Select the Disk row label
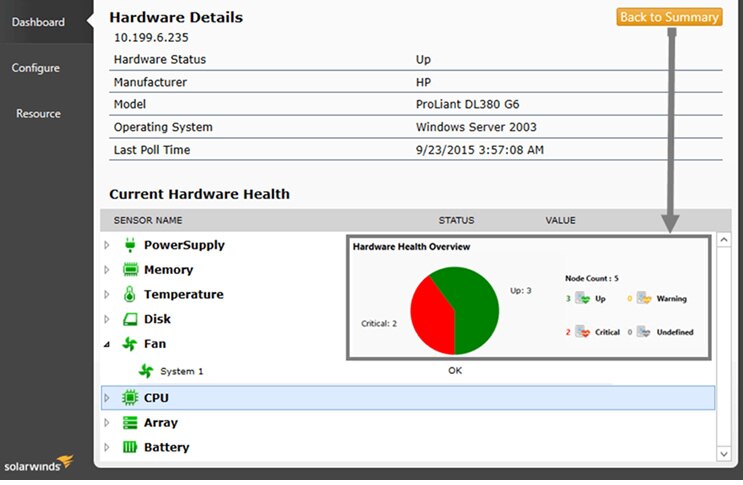 tap(157, 319)
